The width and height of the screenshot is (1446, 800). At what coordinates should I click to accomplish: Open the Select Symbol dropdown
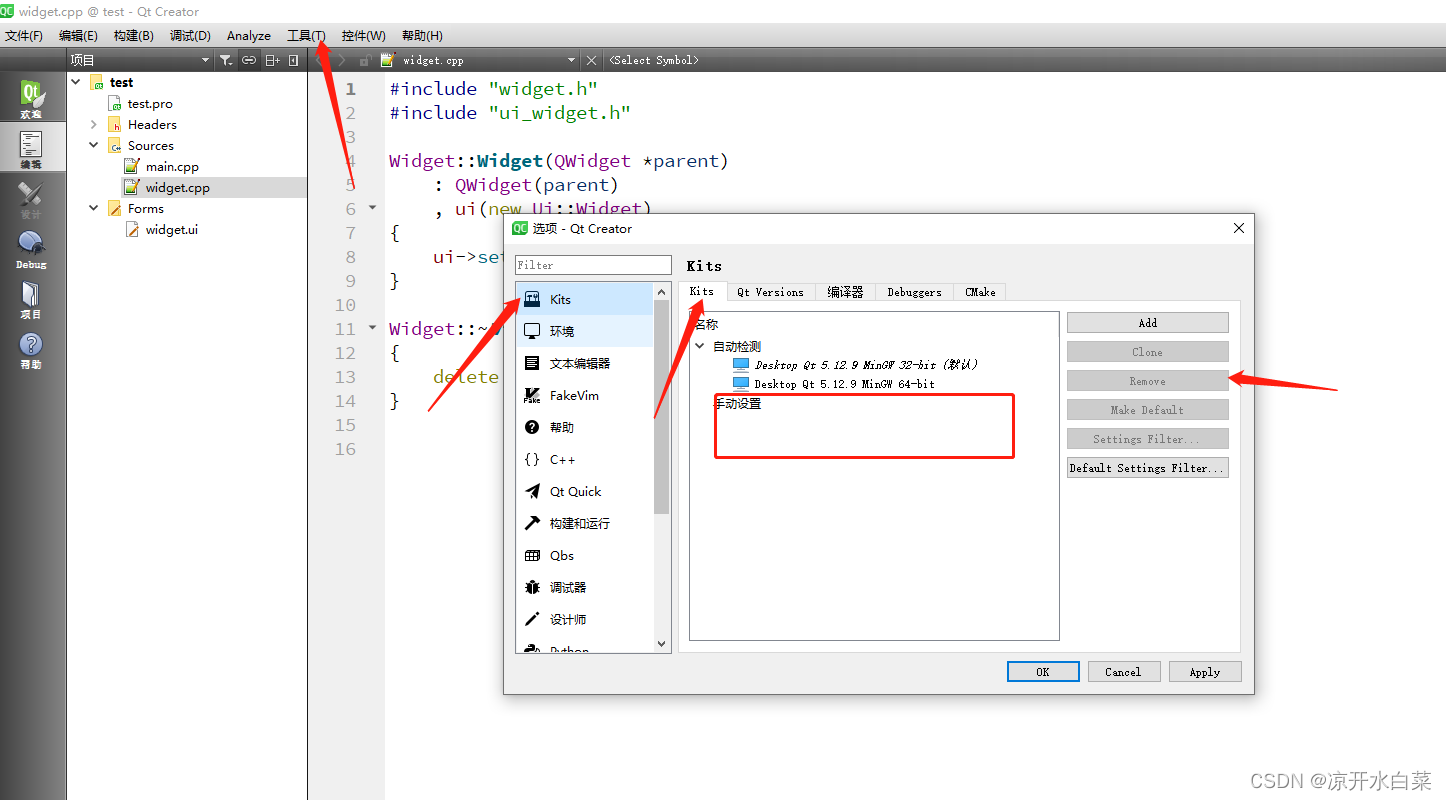(x=654, y=60)
